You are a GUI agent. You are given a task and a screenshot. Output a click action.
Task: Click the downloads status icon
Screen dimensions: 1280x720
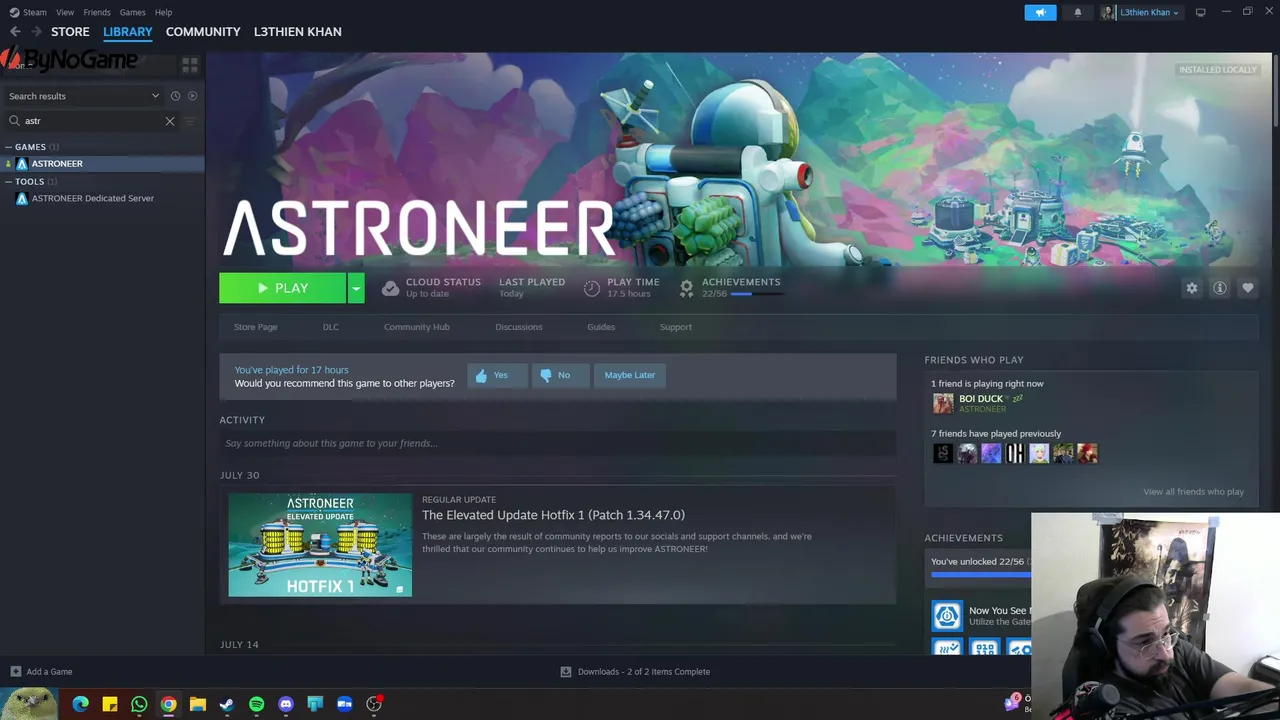[x=566, y=672]
